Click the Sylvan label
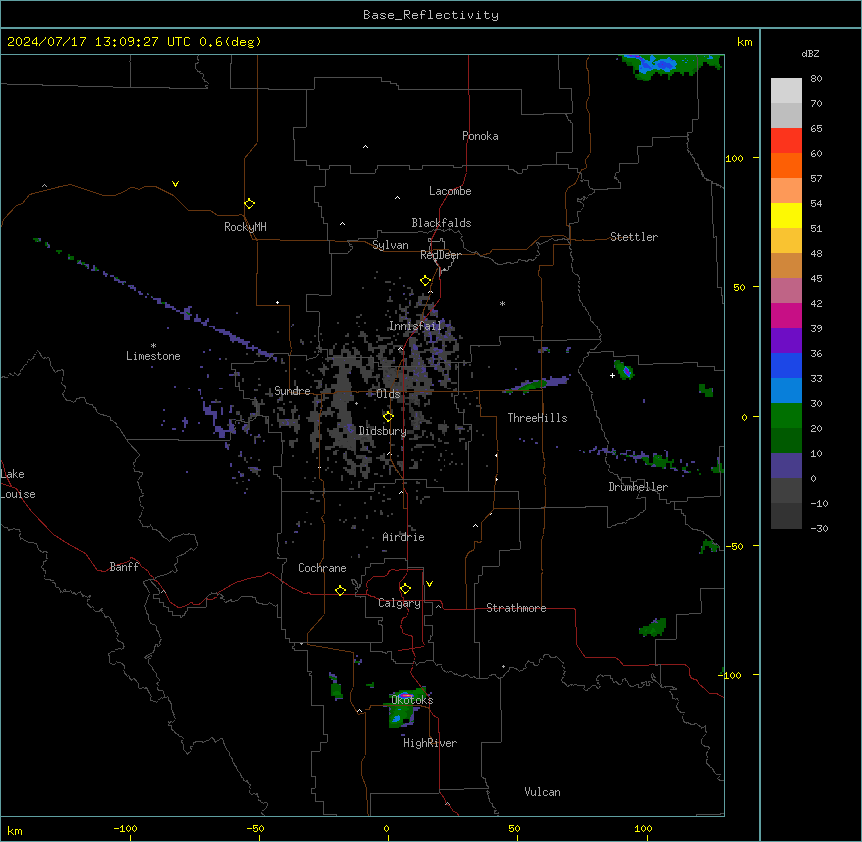Screen dimensions: 862x842 tap(390, 245)
